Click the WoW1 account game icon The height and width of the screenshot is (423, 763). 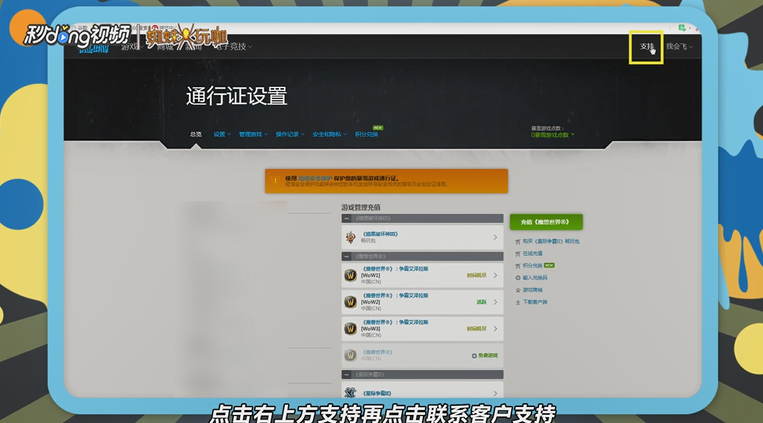(x=350, y=276)
